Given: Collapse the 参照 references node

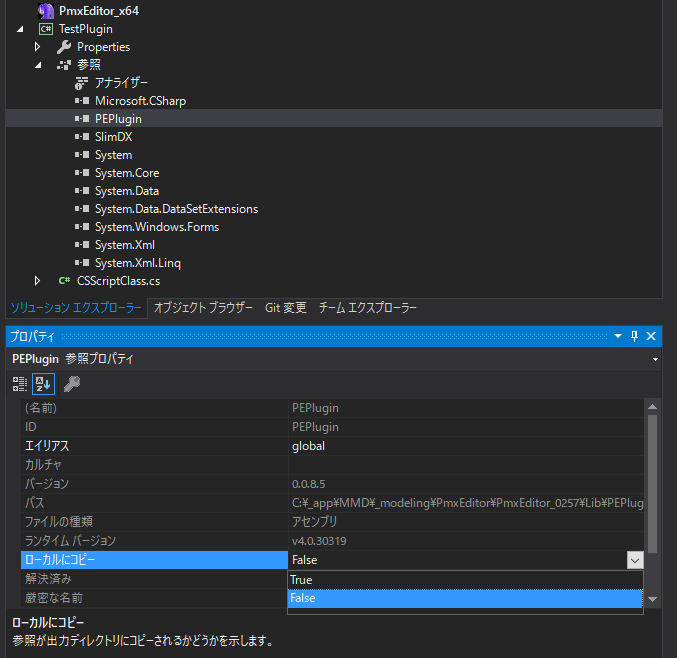Looking at the screenshot, I should [x=38, y=65].
